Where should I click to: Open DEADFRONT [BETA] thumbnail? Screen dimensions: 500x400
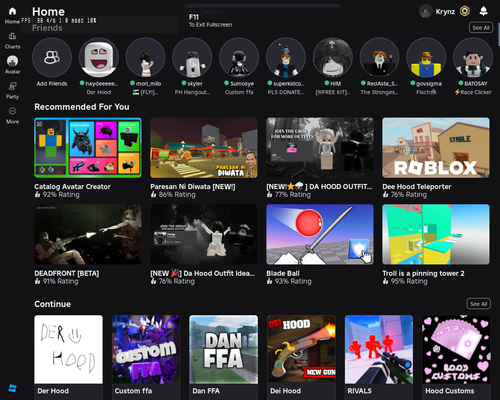pos(88,234)
